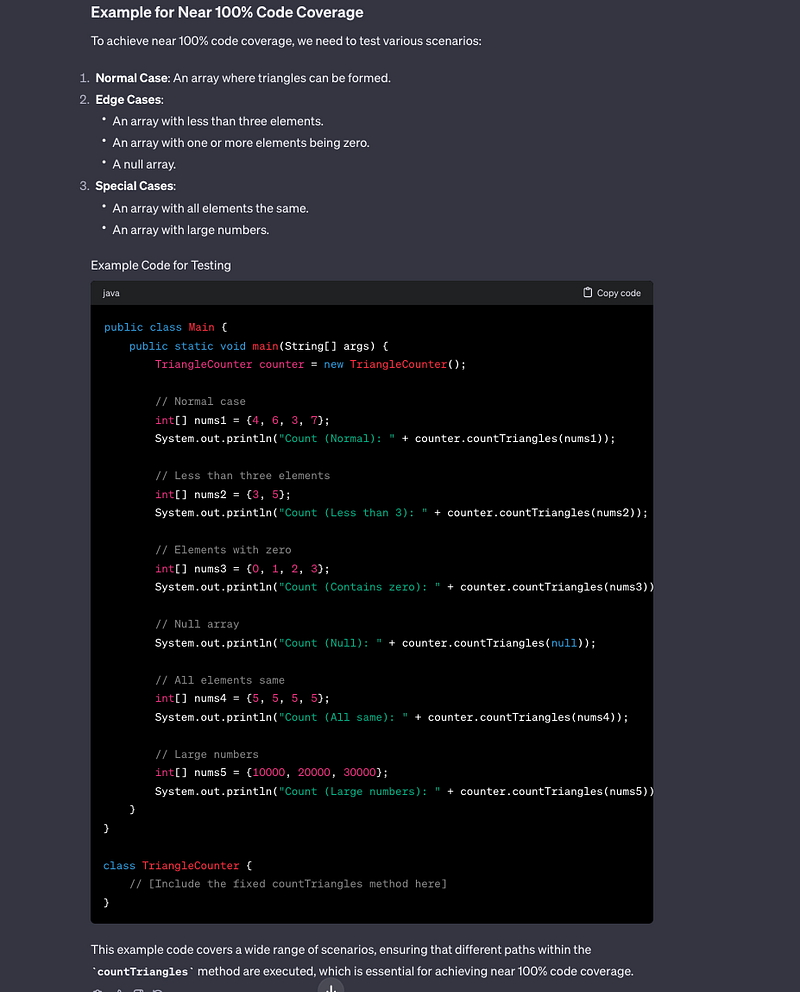Click the println 'Count (Null): ' code line
The width and height of the screenshot is (800, 992).
376,643
